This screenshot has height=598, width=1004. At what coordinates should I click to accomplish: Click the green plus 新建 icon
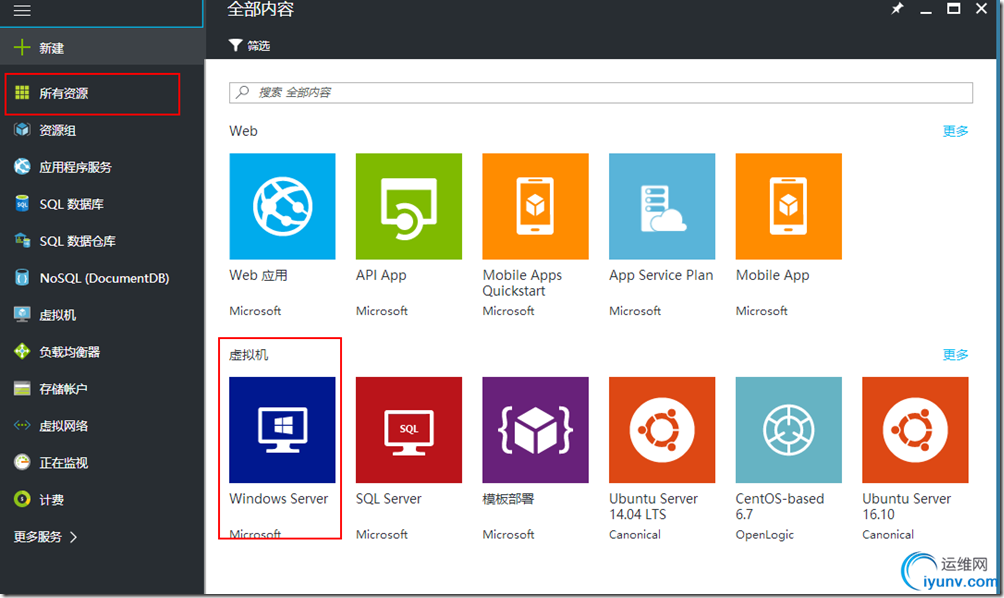pyautogui.click(x=22, y=47)
